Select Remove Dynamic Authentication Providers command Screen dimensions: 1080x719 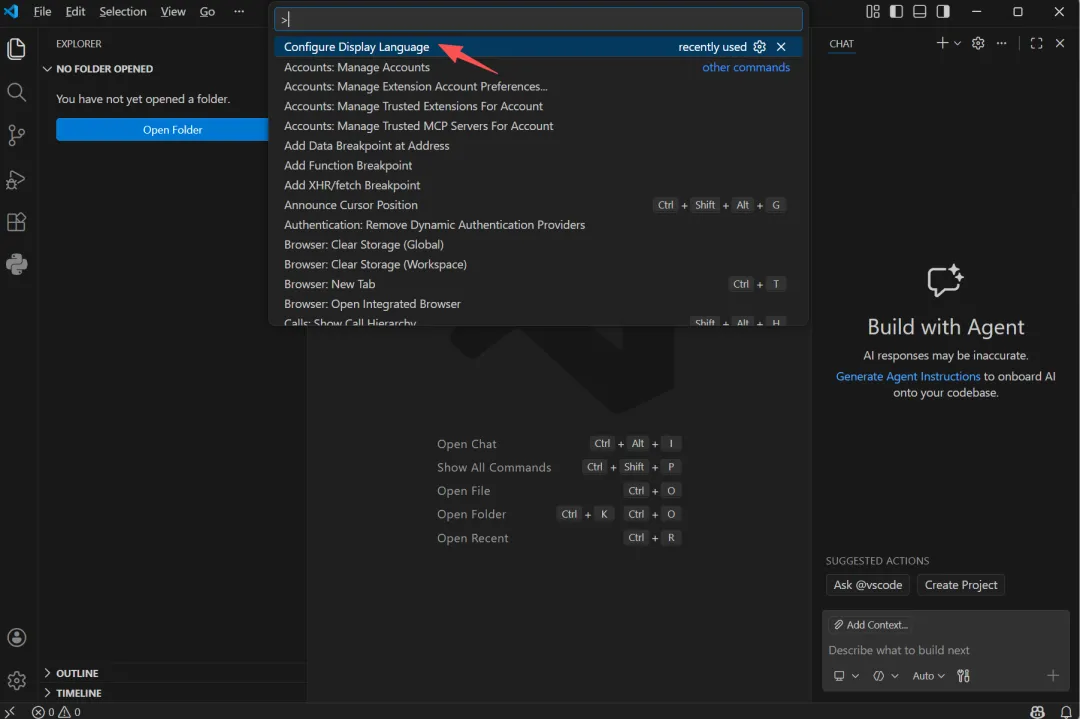(x=538, y=225)
